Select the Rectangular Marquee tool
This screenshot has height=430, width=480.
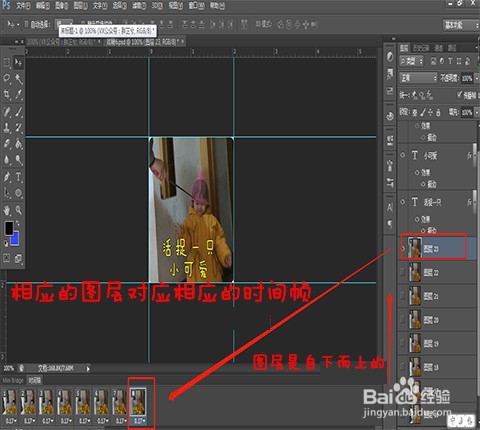[x=7, y=63]
